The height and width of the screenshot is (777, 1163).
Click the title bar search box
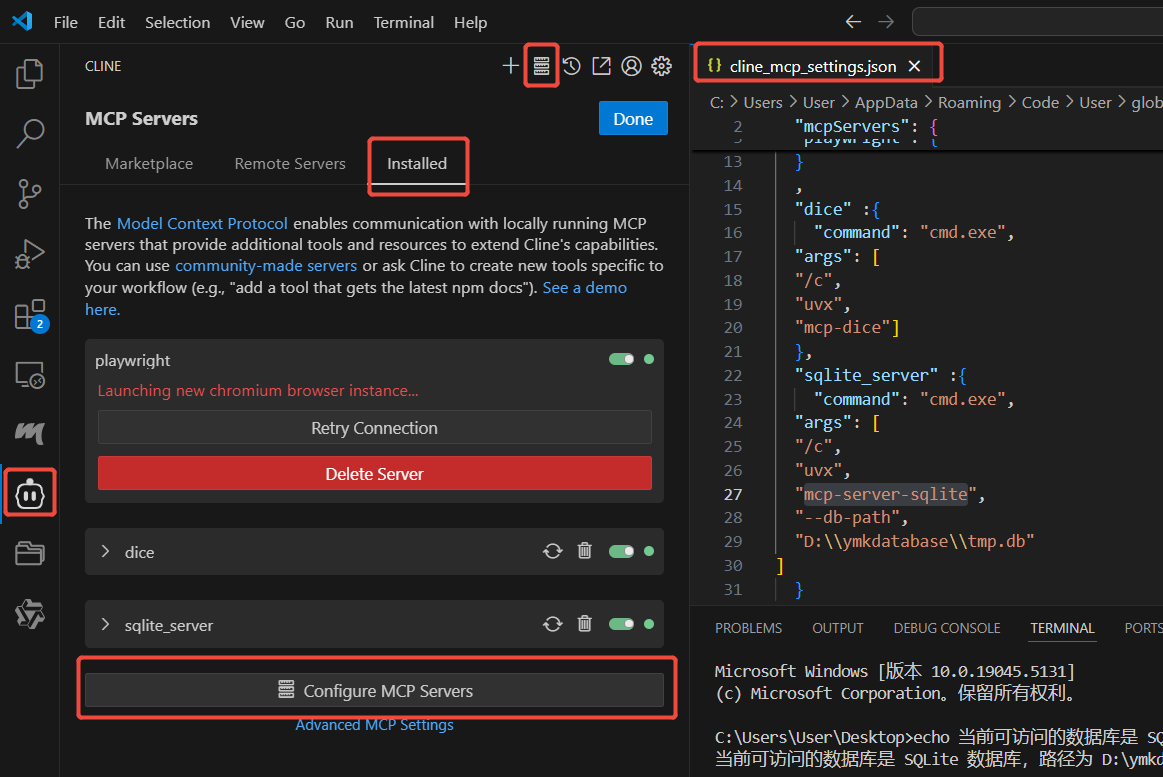(1037, 22)
